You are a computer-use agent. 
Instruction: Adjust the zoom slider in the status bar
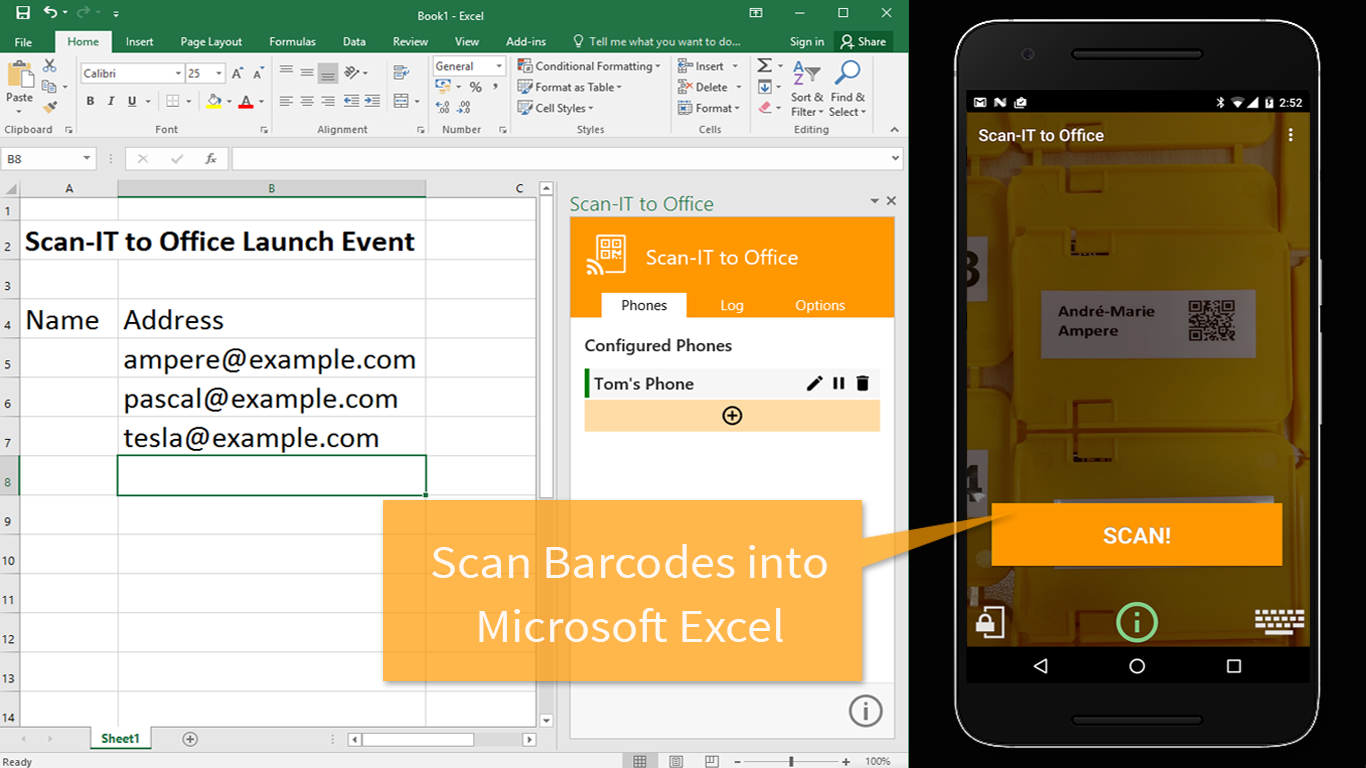coord(793,760)
